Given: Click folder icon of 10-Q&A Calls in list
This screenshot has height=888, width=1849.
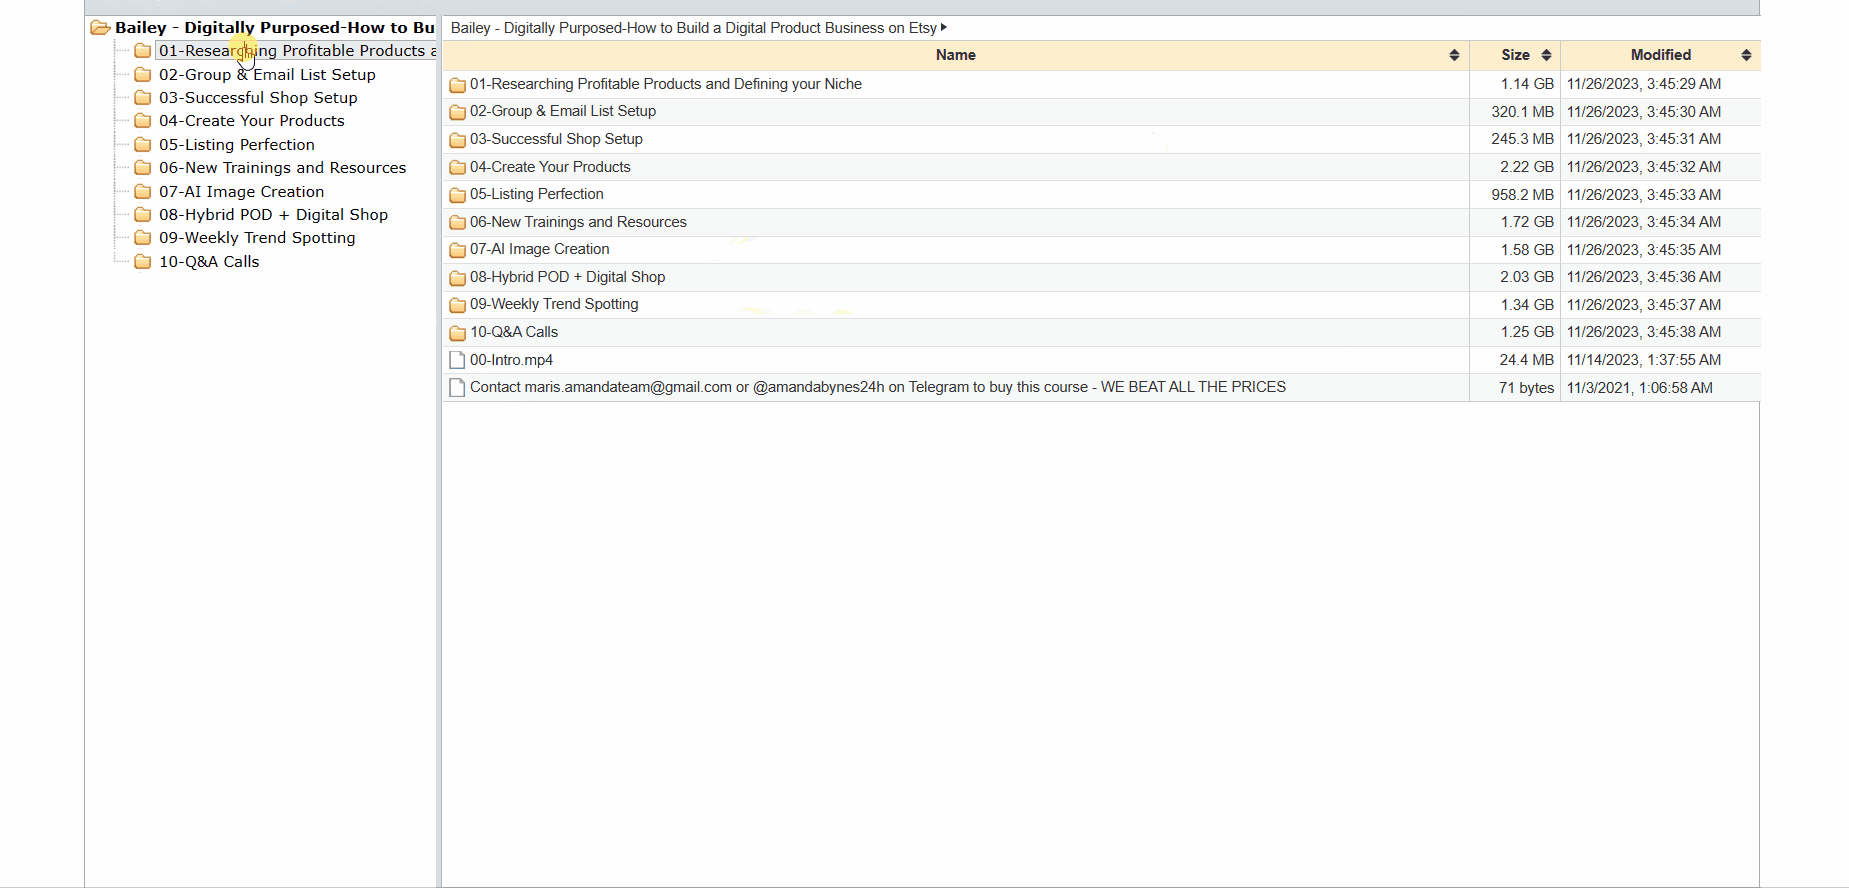Looking at the screenshot, I should pos(457,333).
